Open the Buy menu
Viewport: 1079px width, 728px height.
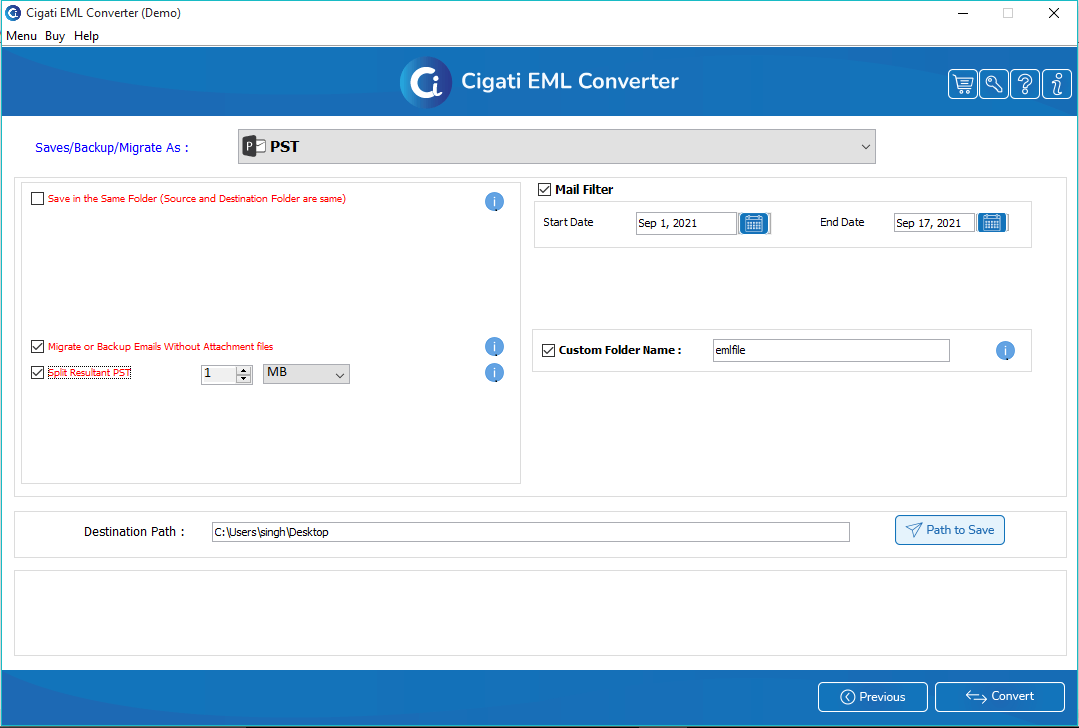(55, 36)
